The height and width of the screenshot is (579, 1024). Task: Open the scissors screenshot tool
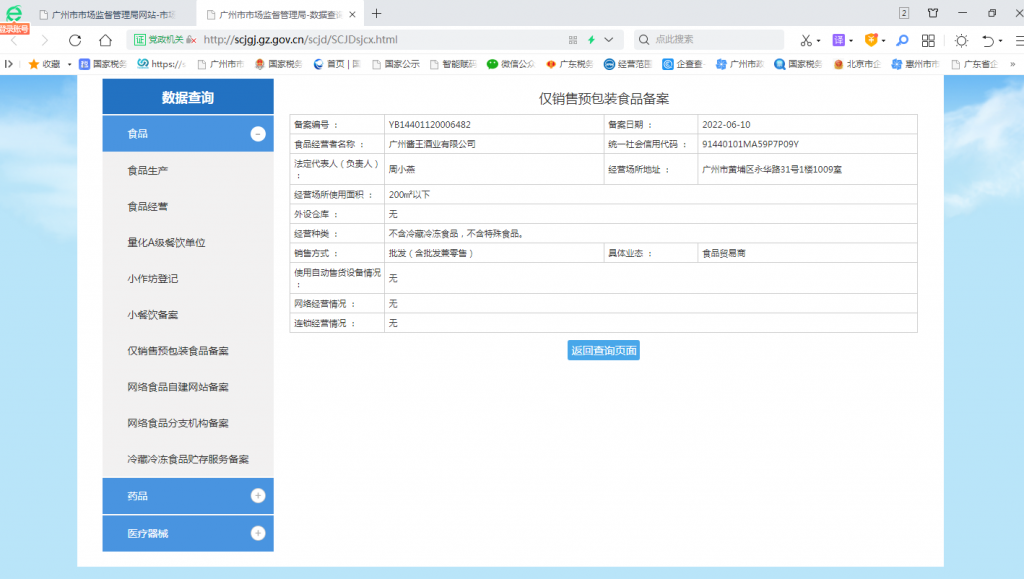point(806,40)
